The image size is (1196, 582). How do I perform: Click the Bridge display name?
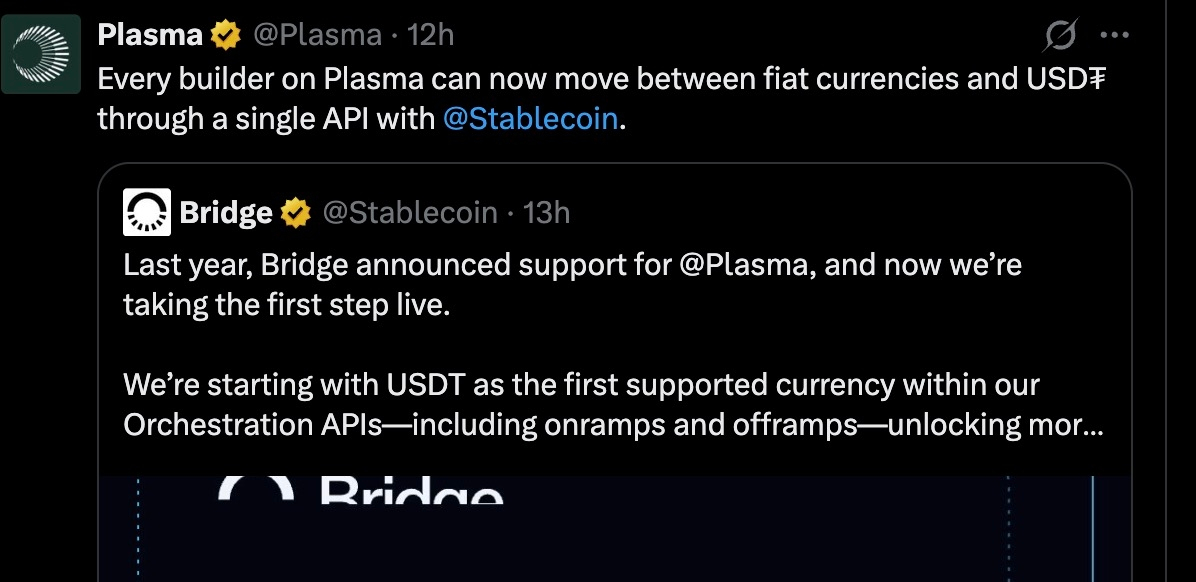[x=226, y=213]
